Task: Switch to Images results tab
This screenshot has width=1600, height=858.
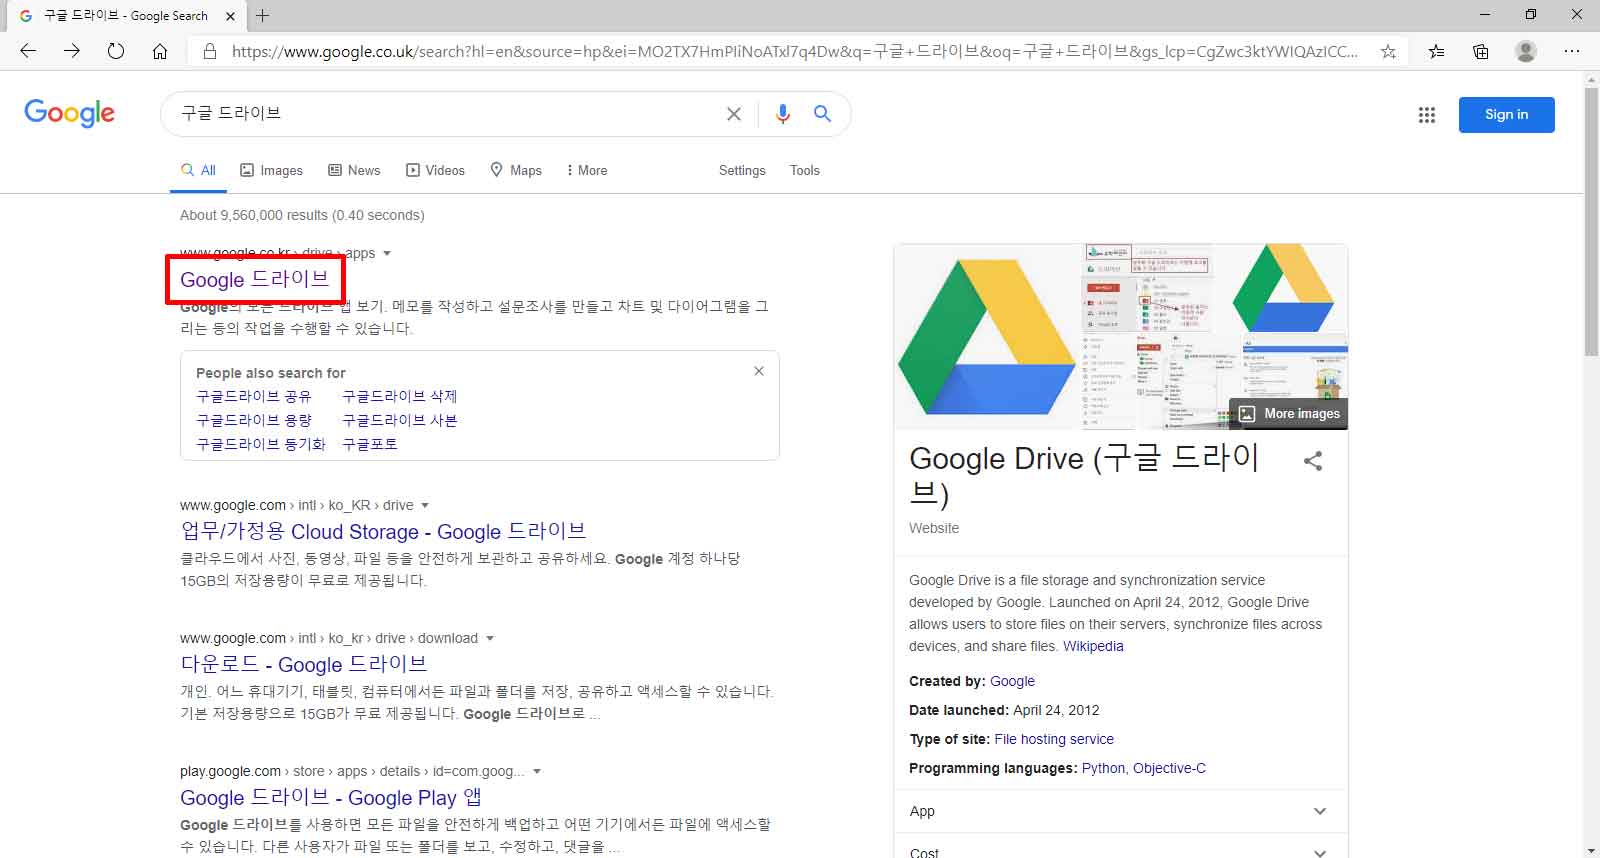Action: pyautogui.click(x=271, y=170)
